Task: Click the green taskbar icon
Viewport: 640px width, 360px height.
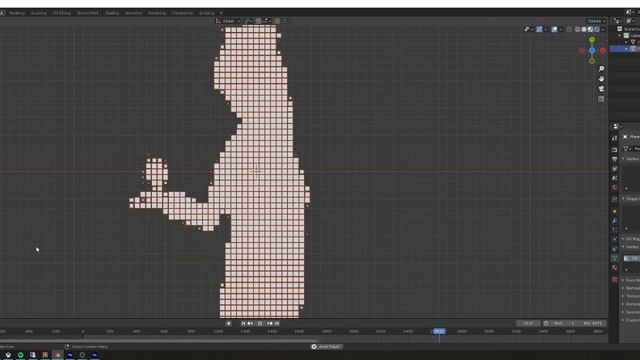Action: tap(20, 355)
